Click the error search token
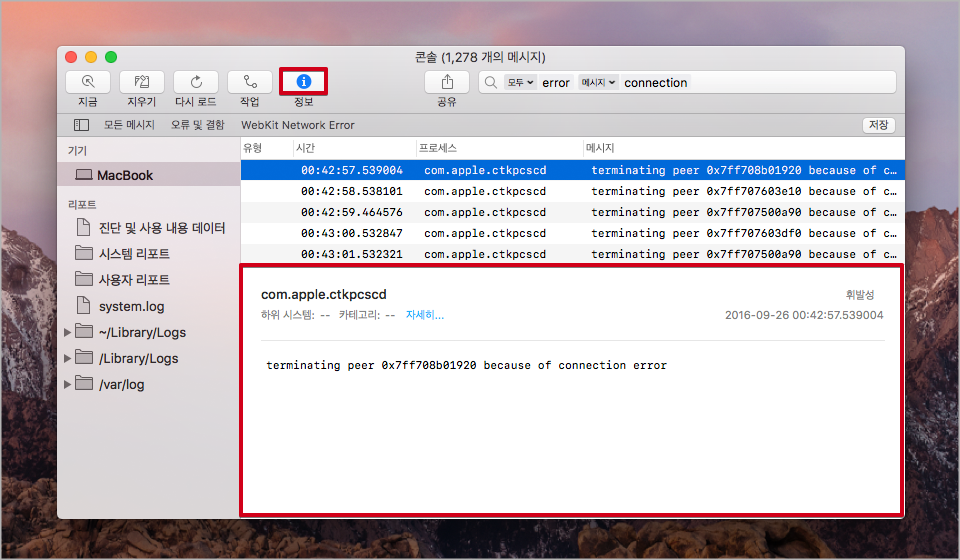The height and width of the screenshot is (560, 960). tap(555, 82)
